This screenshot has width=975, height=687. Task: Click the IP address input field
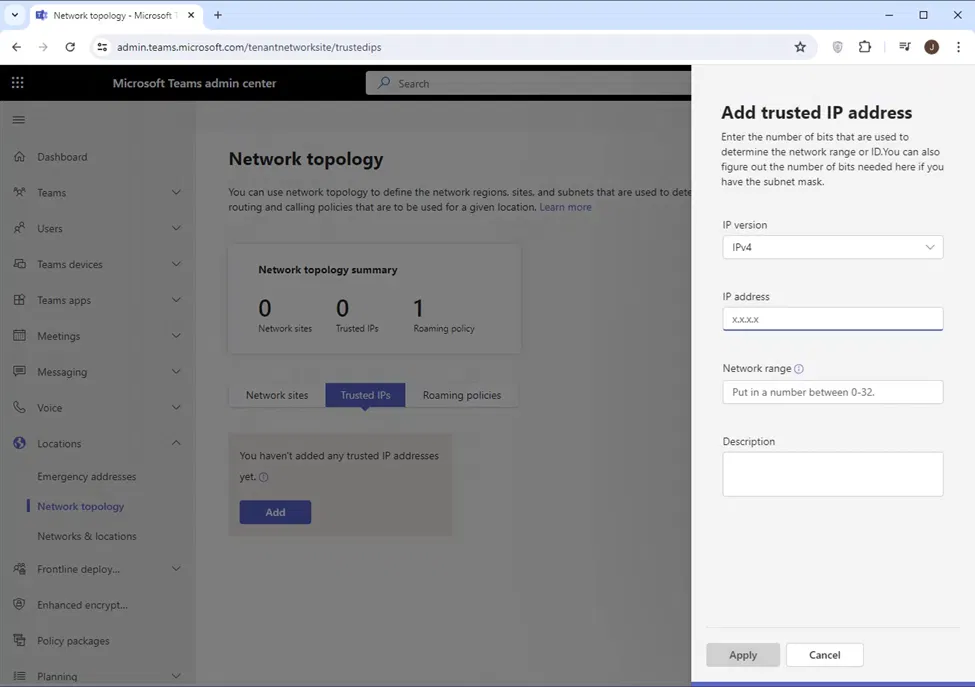click(832, 319)
